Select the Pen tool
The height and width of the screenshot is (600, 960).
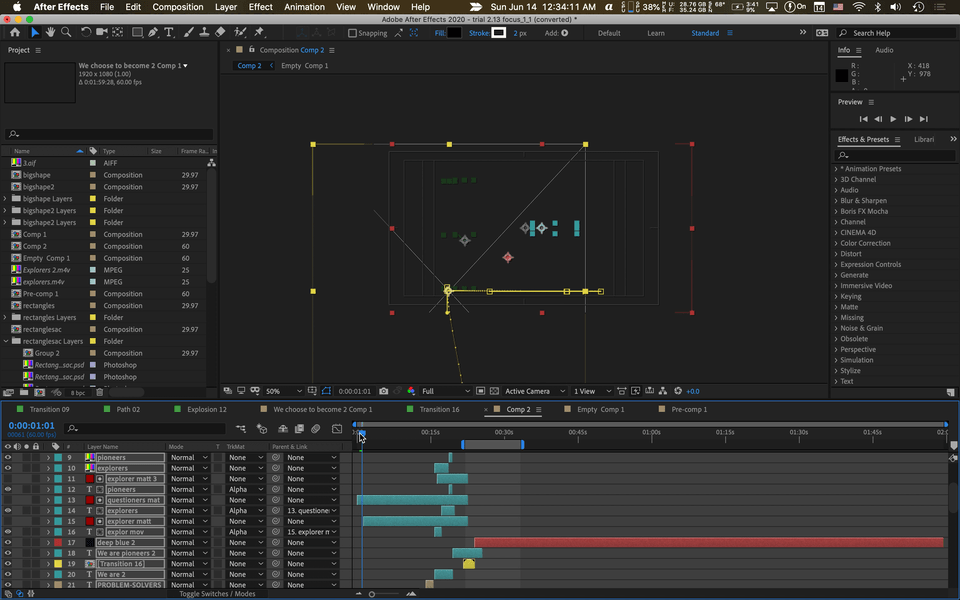[x=152, y=32]
